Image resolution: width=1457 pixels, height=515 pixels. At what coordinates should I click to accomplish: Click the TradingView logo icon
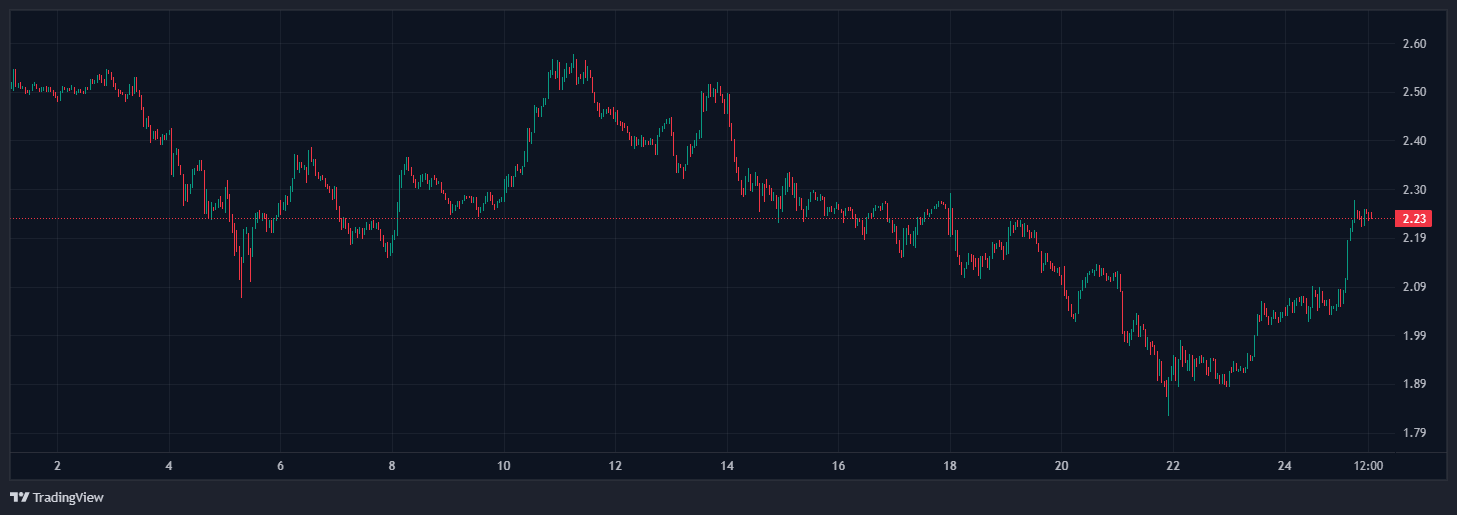[x=19, y=497]
